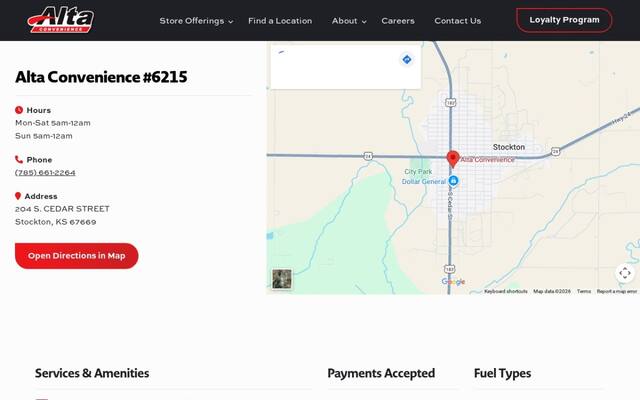Click the Dollar General shopping marker
Viewport: 640px width, 400px height.
click(x=453, y=180)
